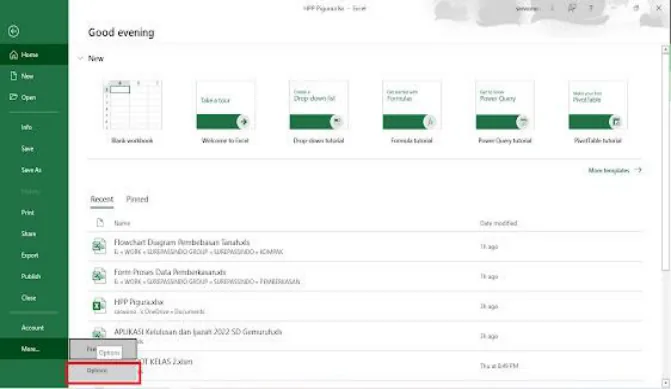The height and width of the screenshot is (389, 671).
Task: Minimize the Excel window
Action: (x=613, y=8)
